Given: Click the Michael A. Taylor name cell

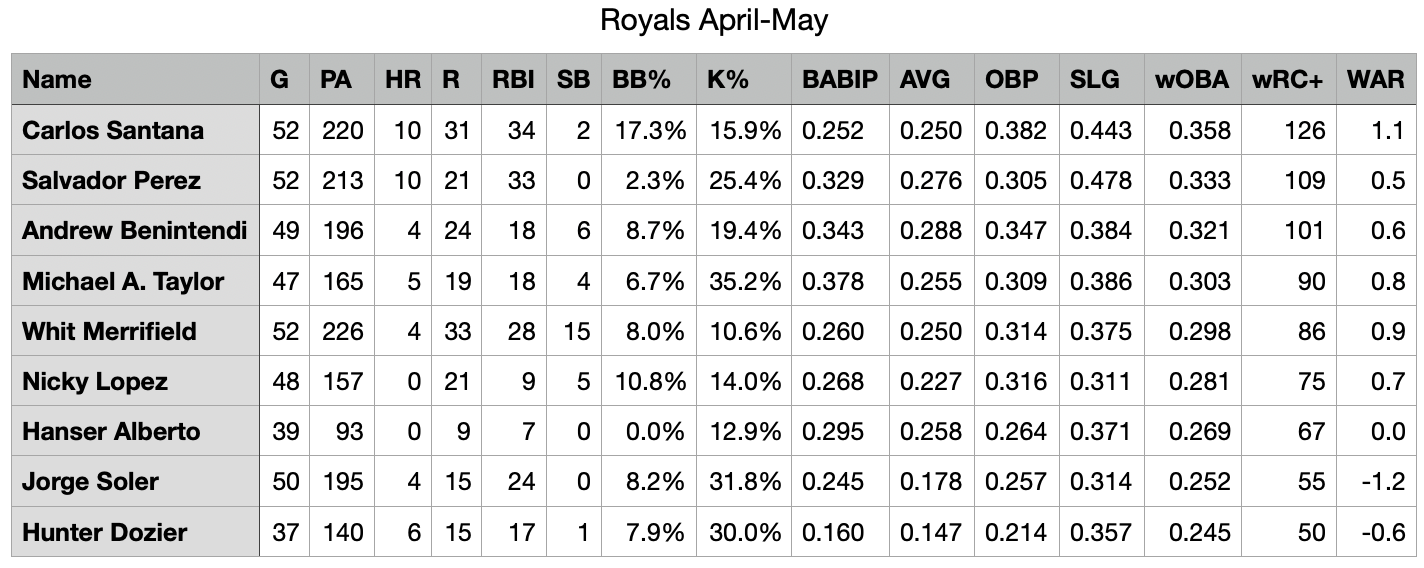Looking at the screenshot, I should pos(123,281).
